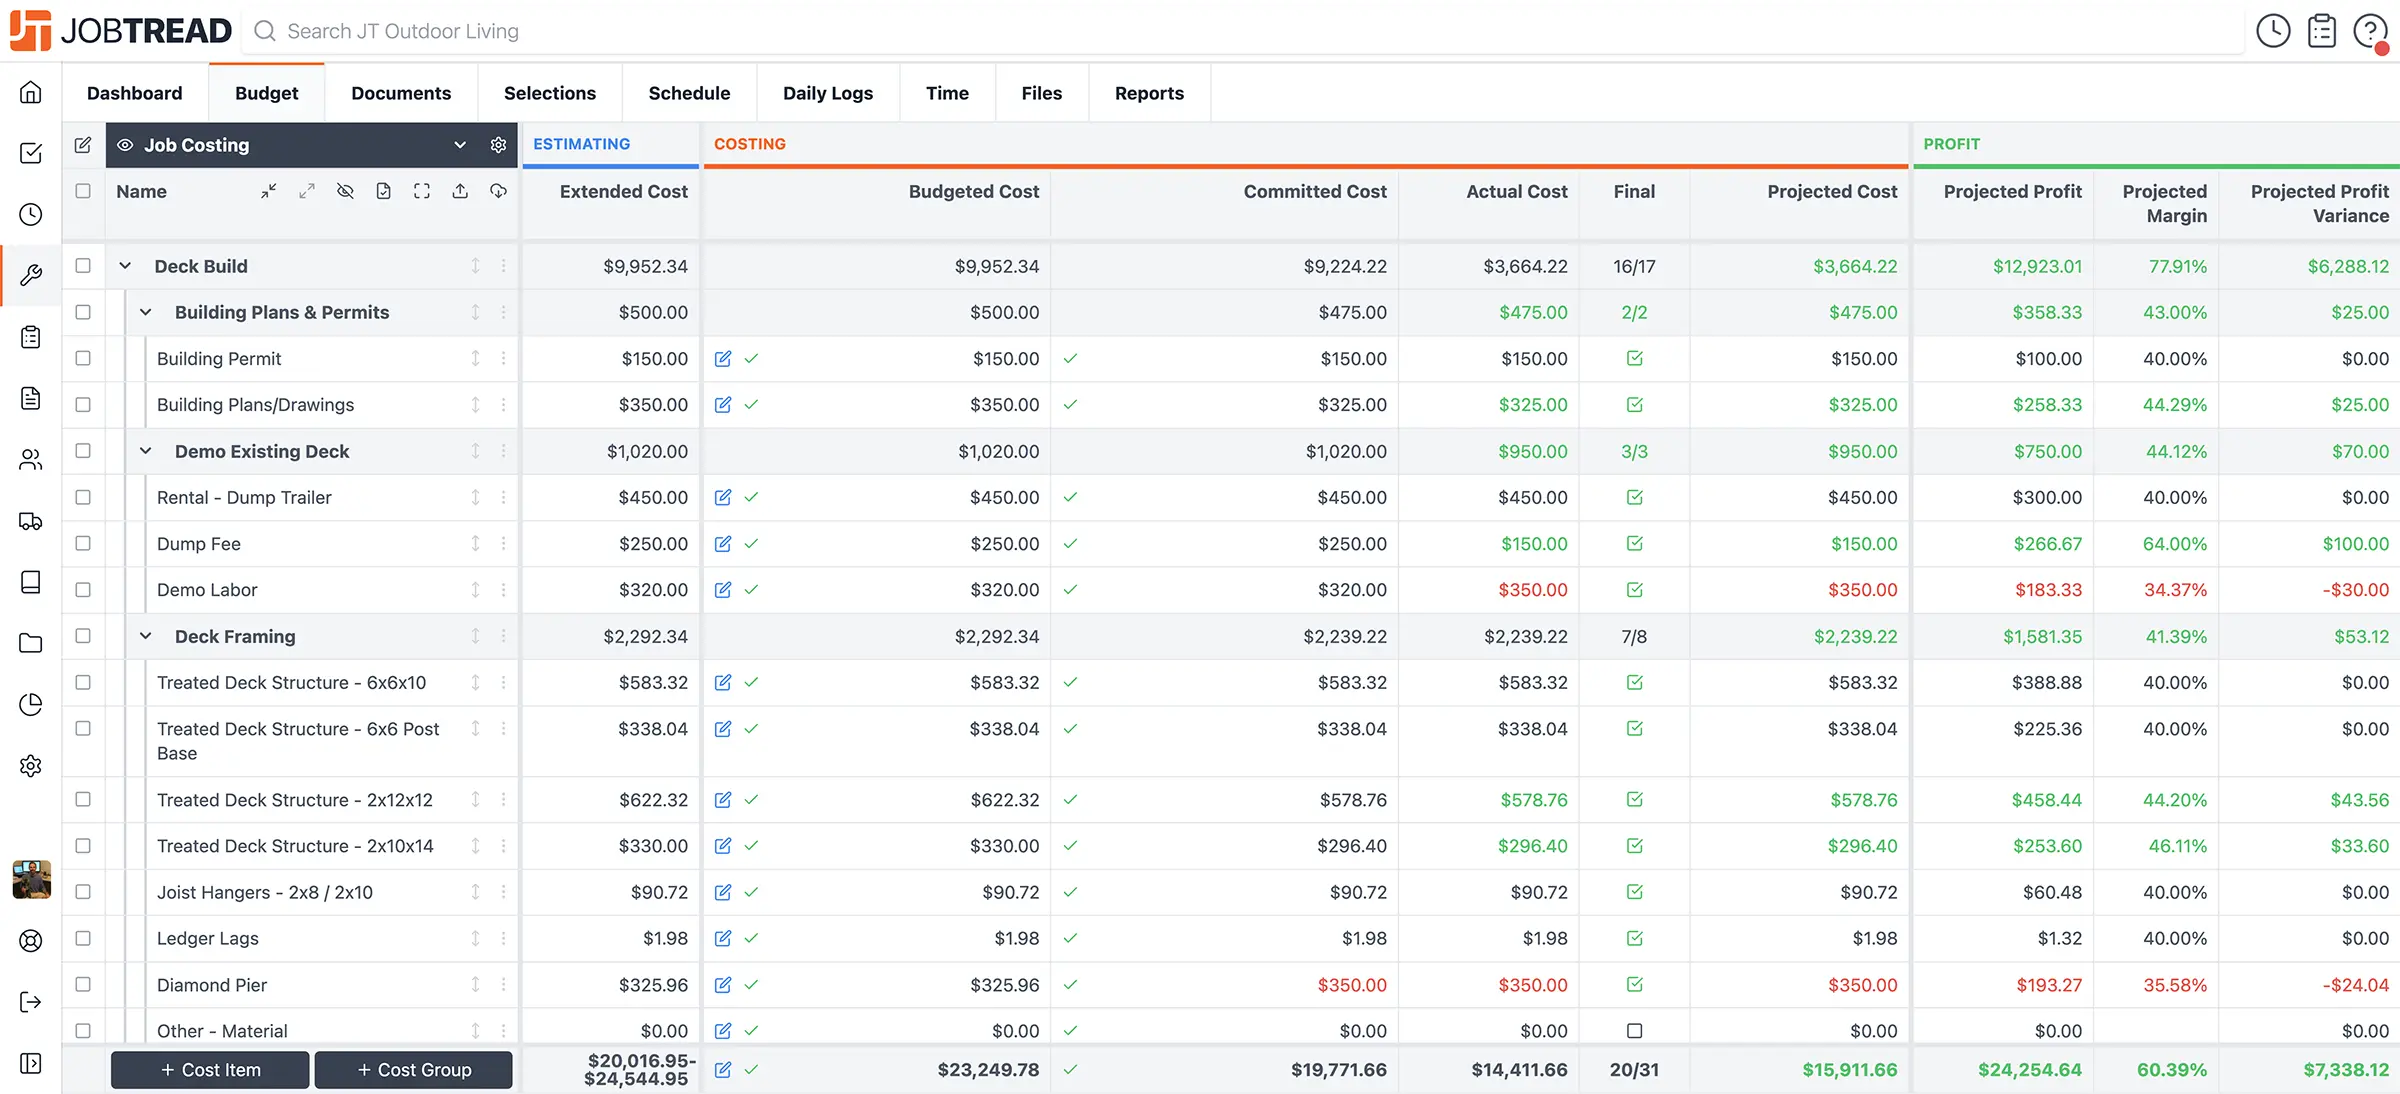This screenshot has width=2400, height=1094.
Task: Open the help question mark icon
Action: click(2369, 31)
